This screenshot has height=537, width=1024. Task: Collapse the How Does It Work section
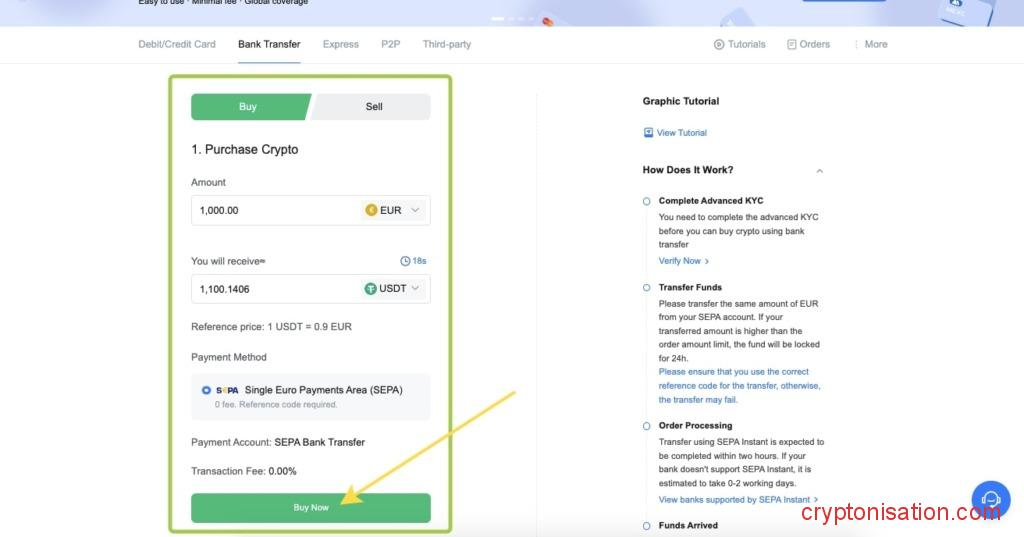click(x=819, y=171)
